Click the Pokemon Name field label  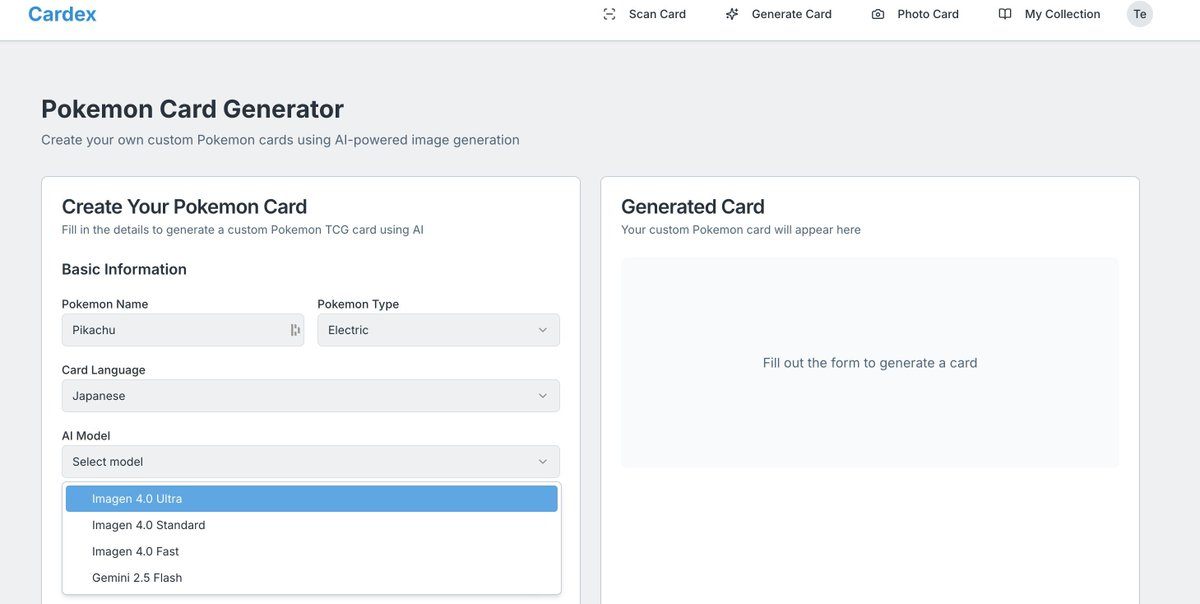point(105,304)
